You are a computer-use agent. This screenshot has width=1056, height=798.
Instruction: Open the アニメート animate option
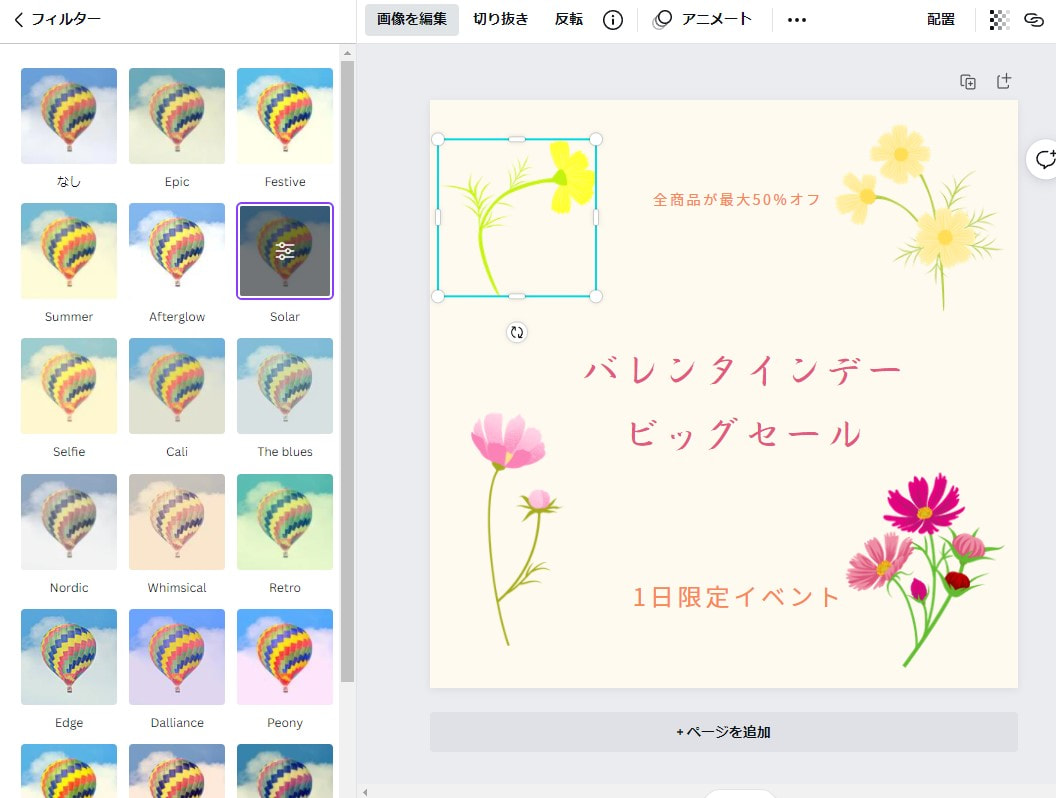[x=704, y=20]
